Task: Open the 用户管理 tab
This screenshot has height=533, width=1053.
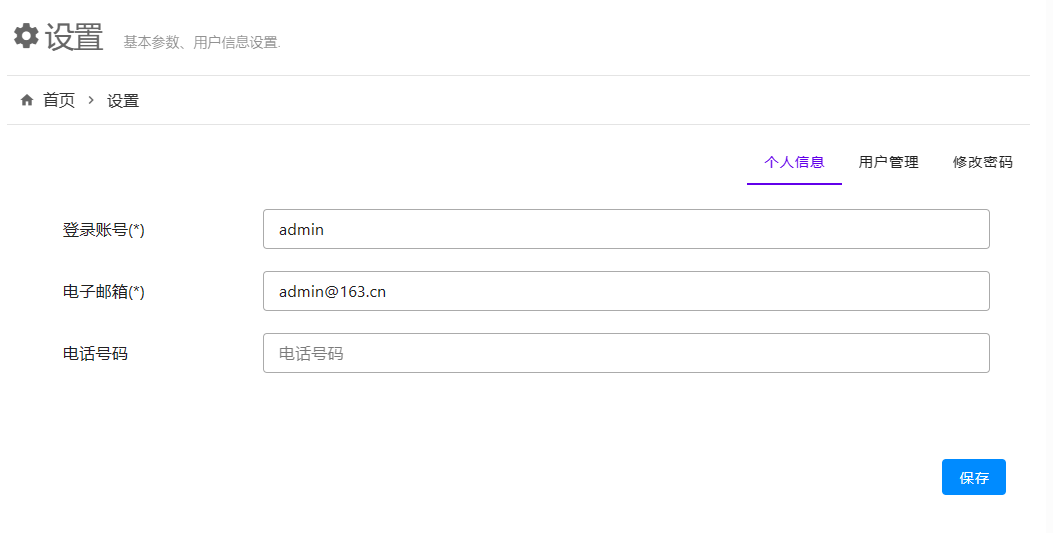Action: click(888, 162)
